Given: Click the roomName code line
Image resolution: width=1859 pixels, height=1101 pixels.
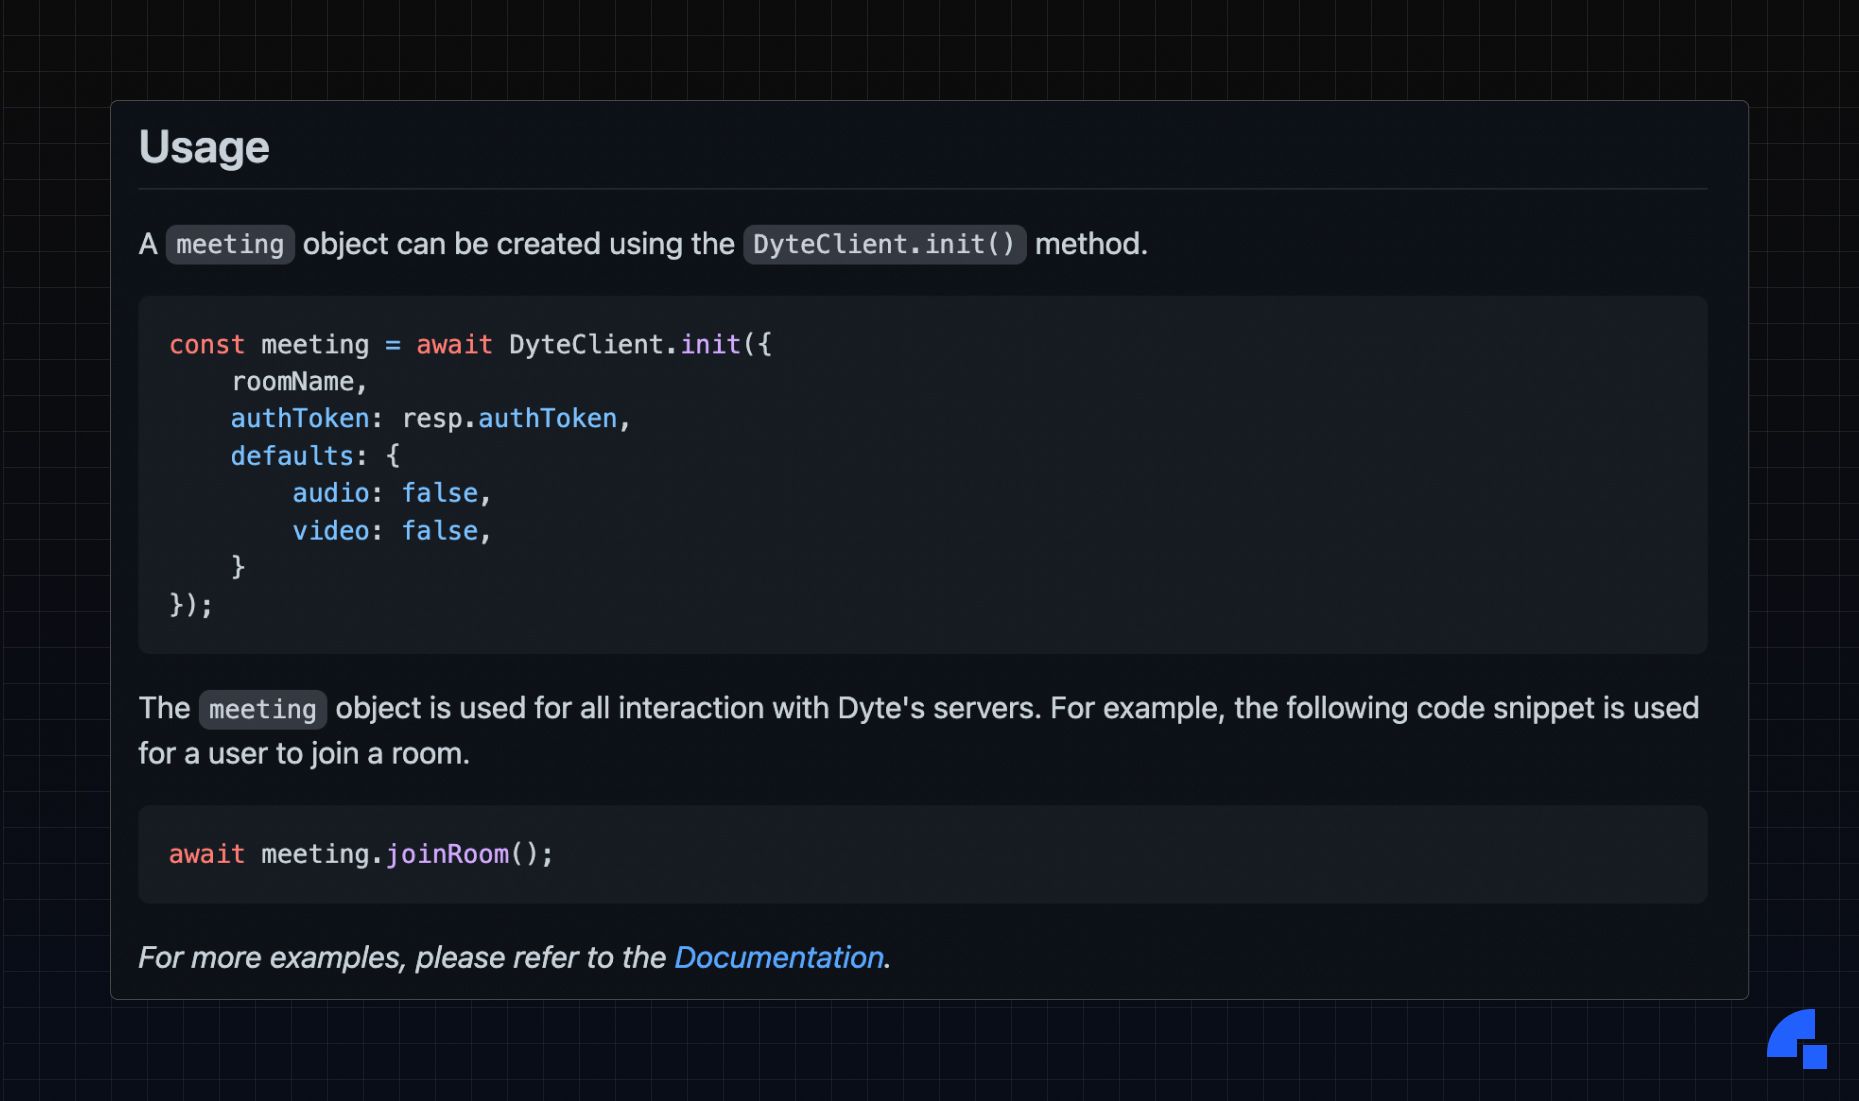Looking at the screenshot, I should click(x=299, y=382).
